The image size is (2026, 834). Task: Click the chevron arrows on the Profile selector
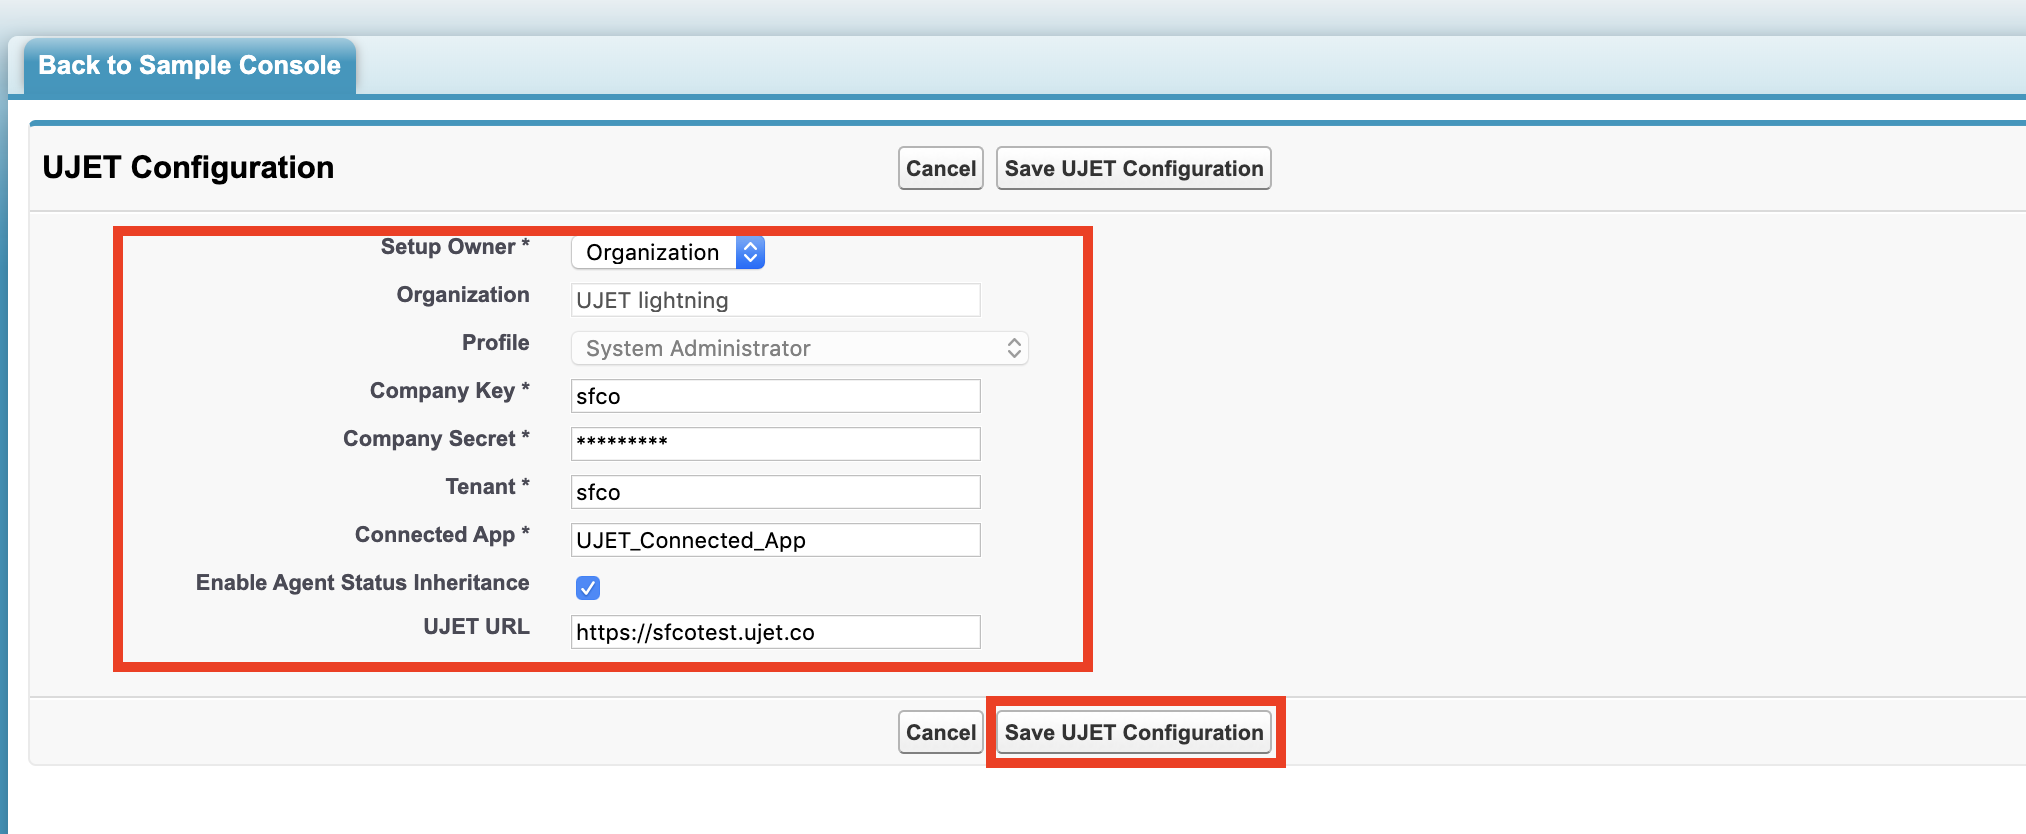pyautogui.click(x=1014, y=349)
